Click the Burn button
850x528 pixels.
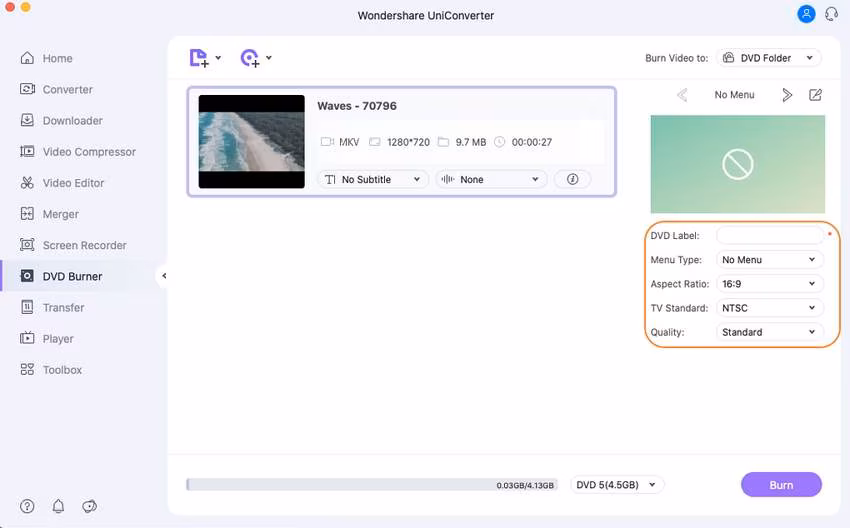[781, 485]
